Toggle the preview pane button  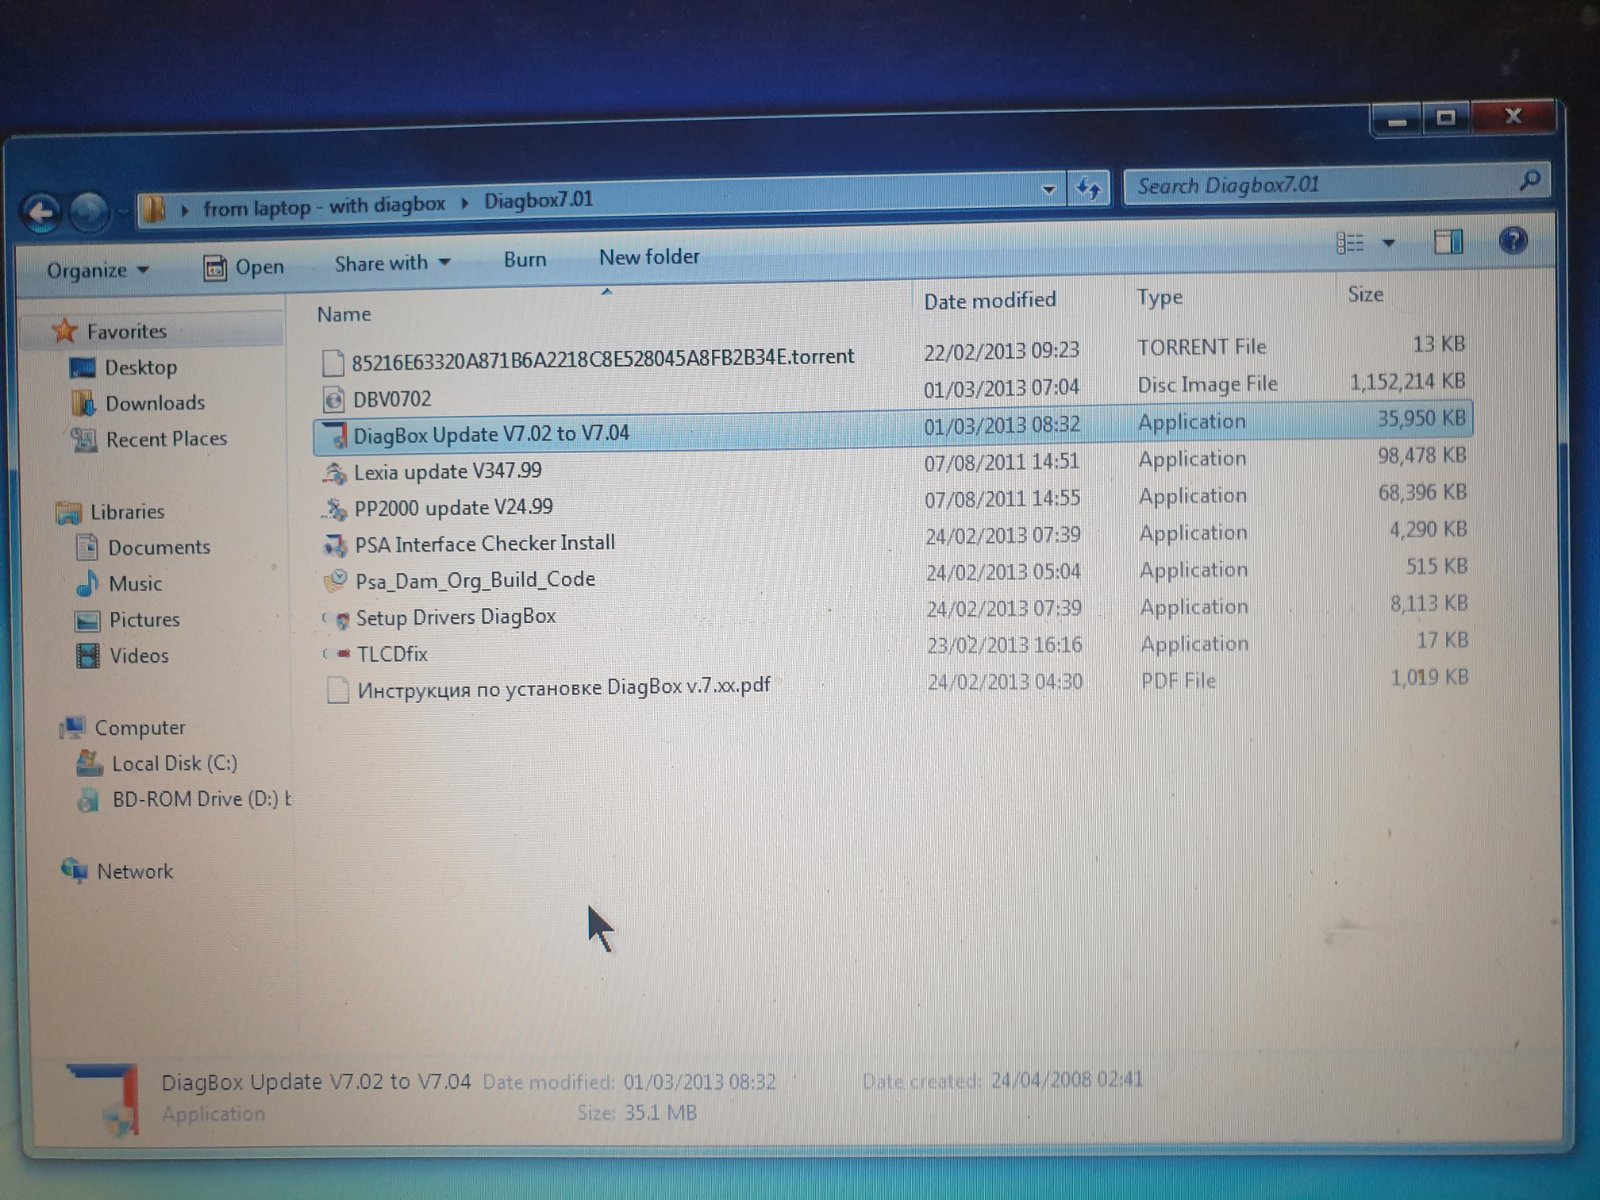1448,242
